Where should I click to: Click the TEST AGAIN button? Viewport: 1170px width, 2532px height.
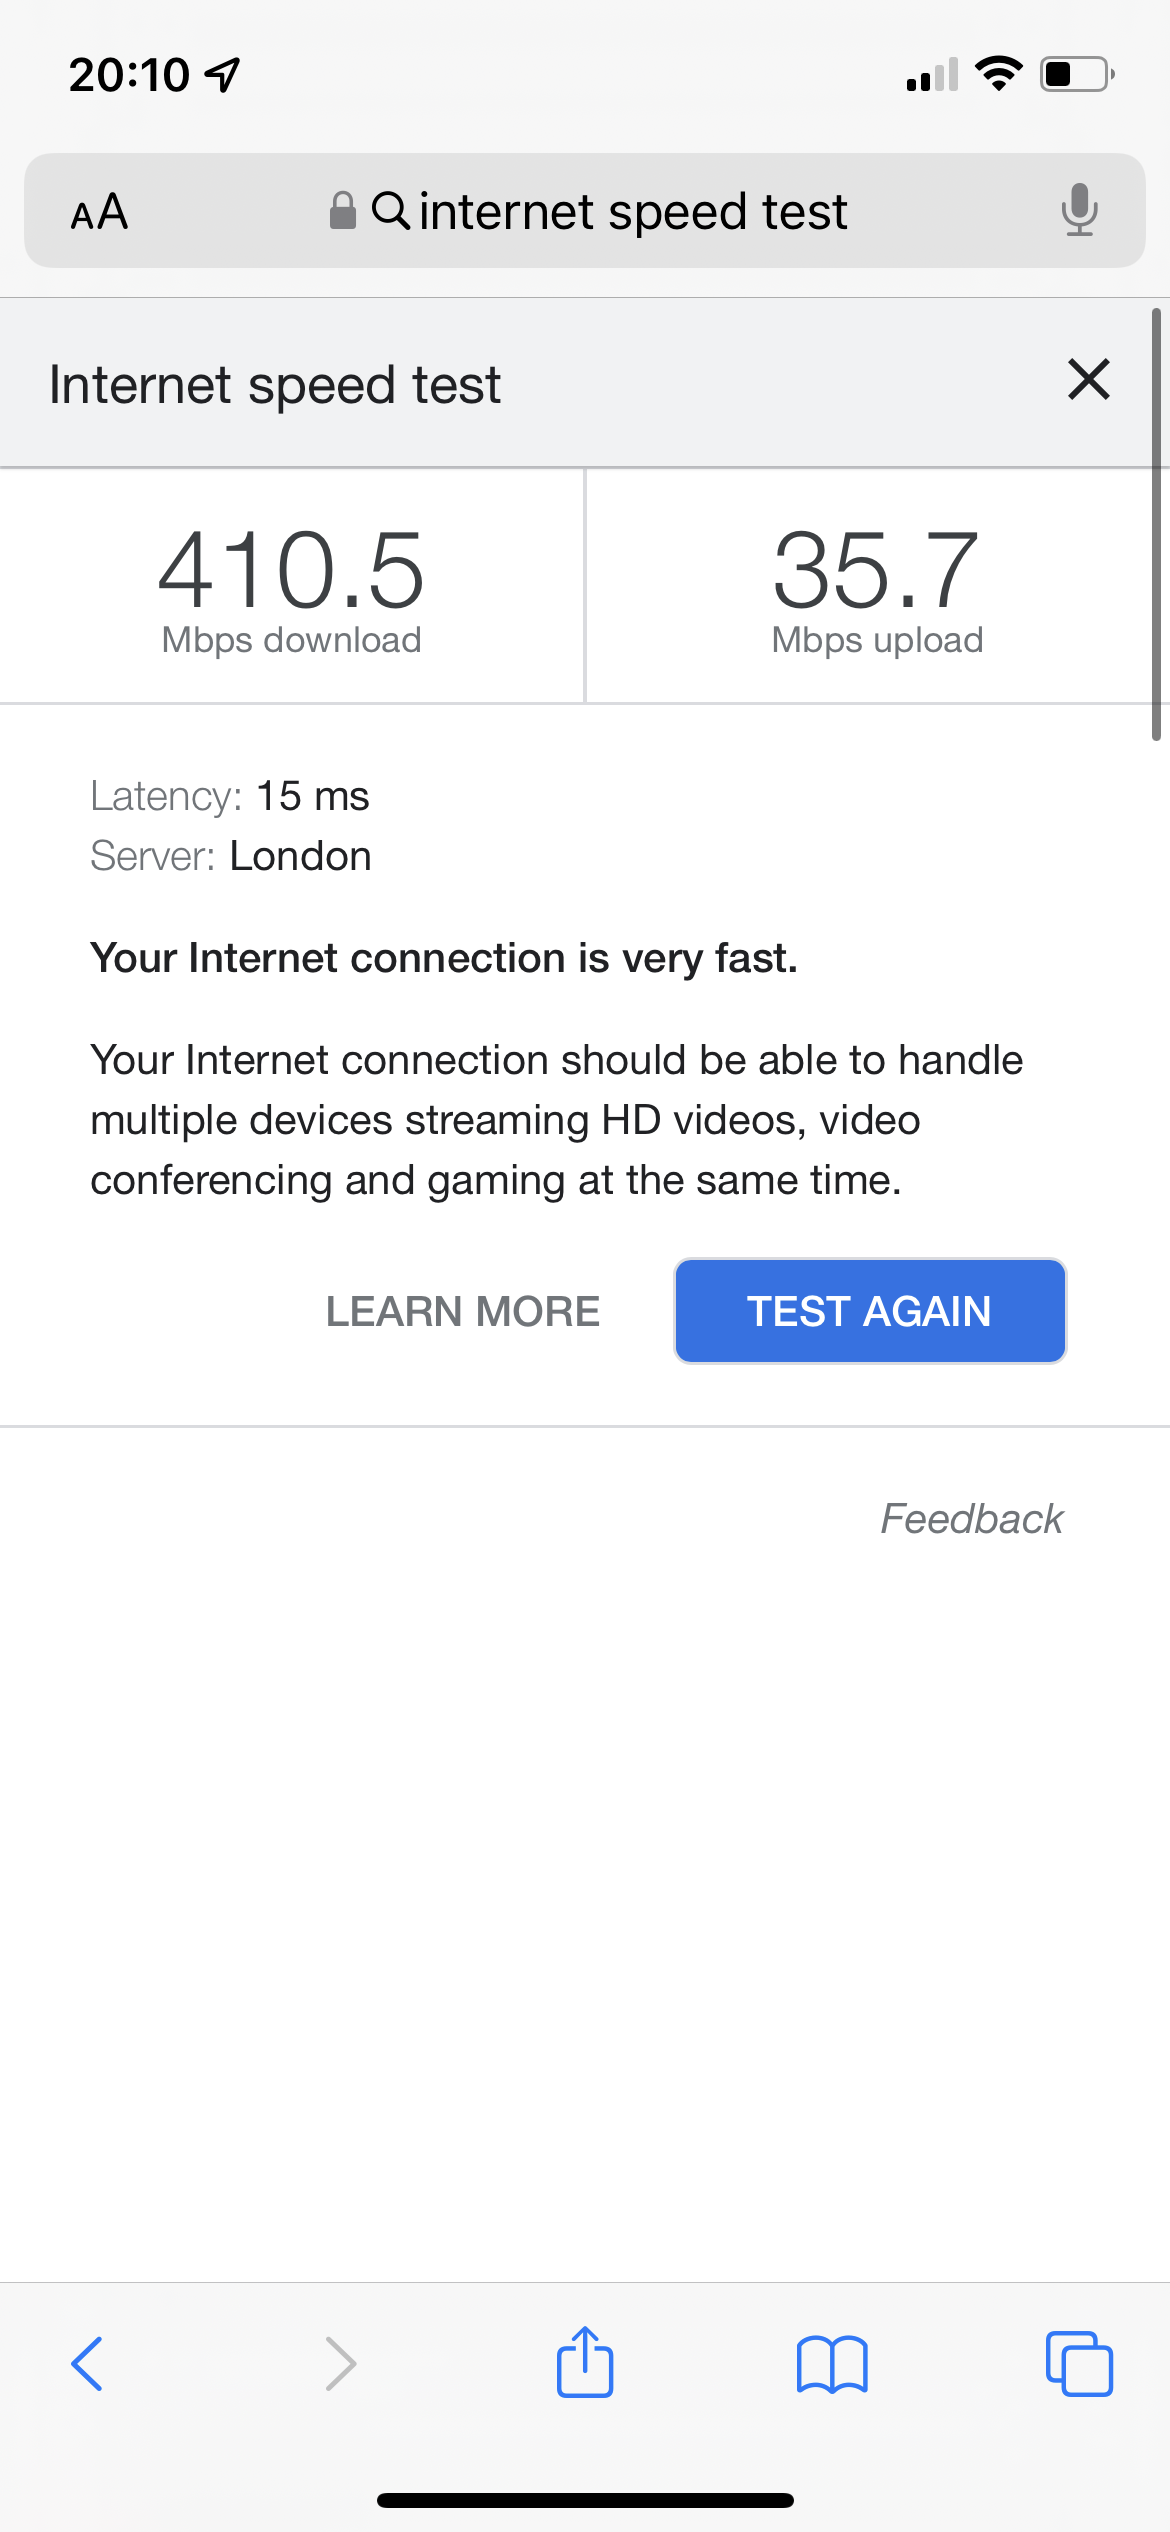[870, 1311]
